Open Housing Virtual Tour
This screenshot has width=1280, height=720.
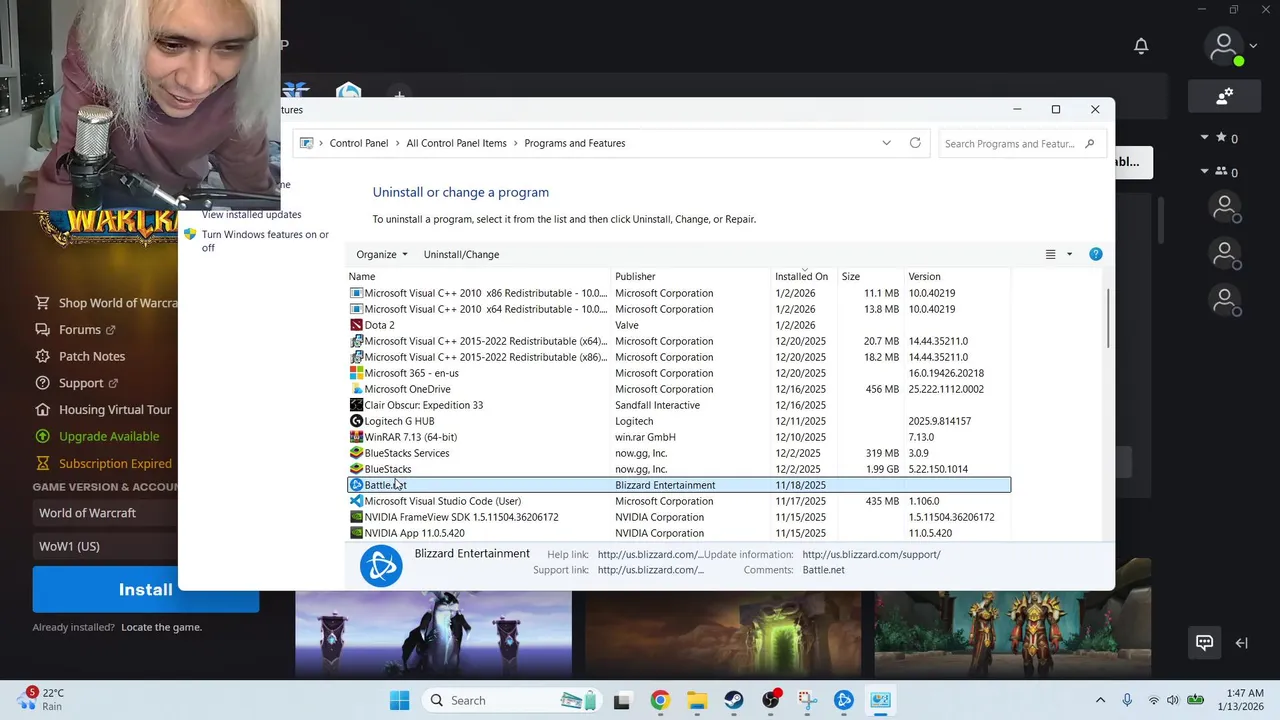(x=103, y=409)
